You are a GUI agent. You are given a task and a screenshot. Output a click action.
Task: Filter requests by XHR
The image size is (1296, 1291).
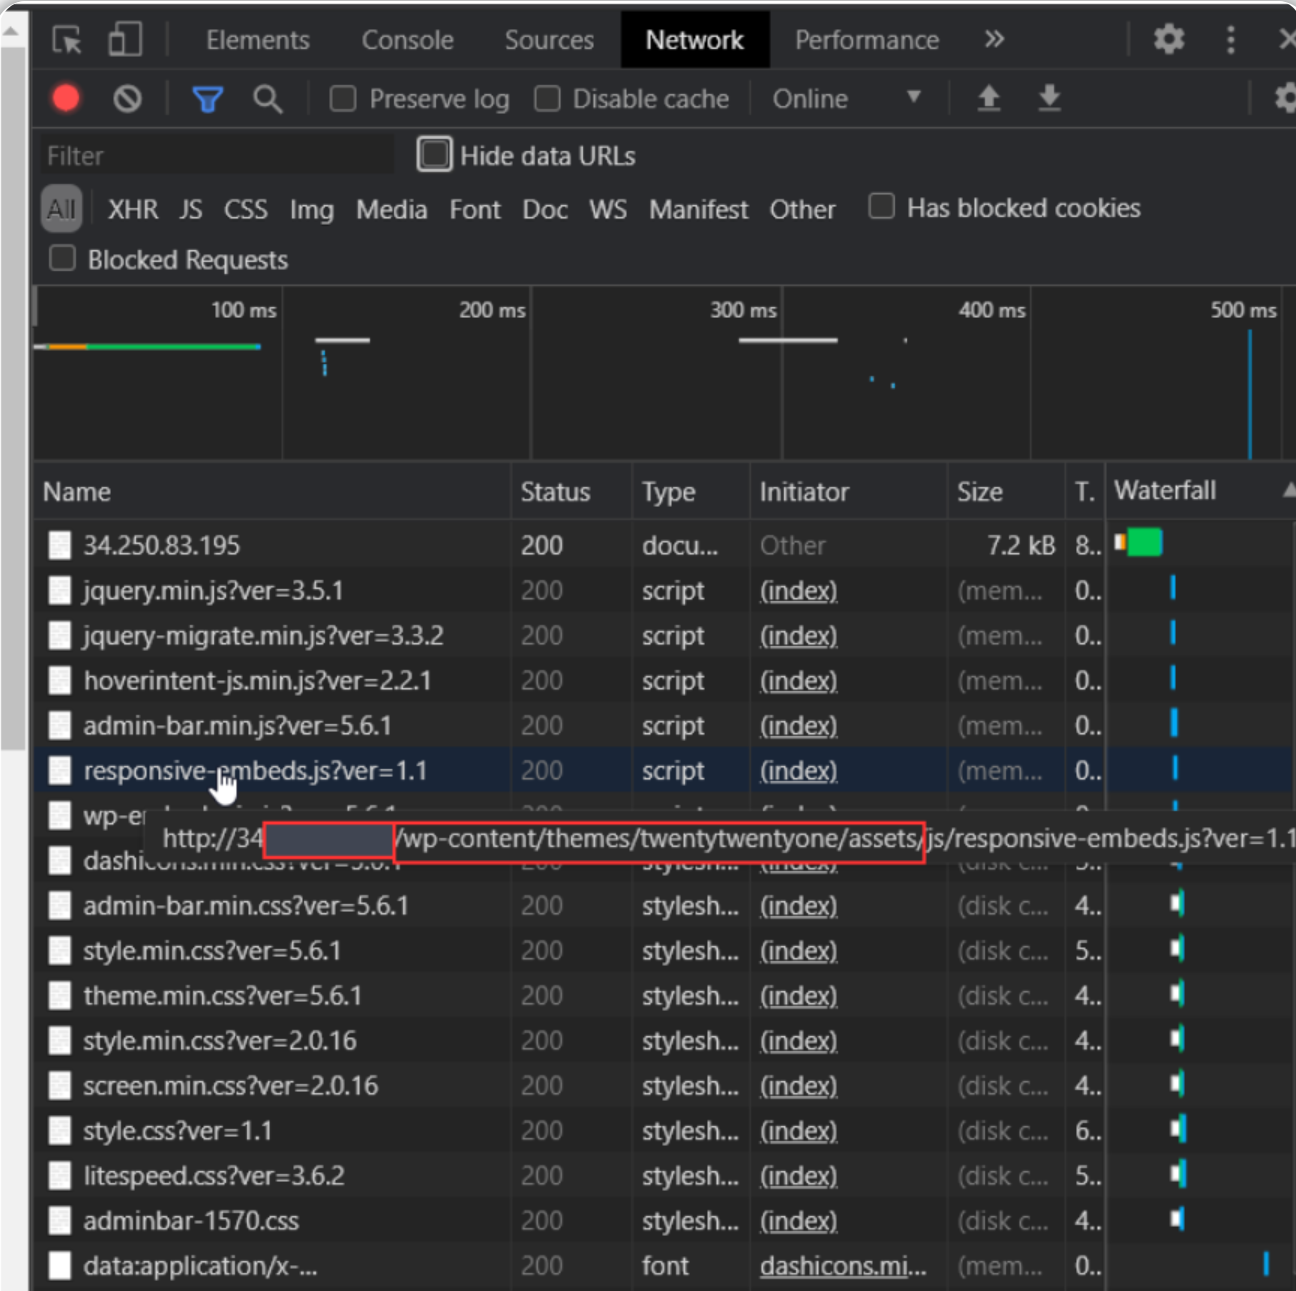coord(133,209)
